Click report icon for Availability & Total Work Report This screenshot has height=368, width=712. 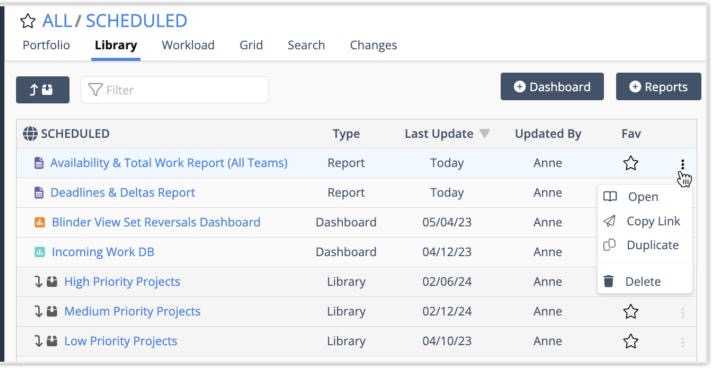(40, 163)
